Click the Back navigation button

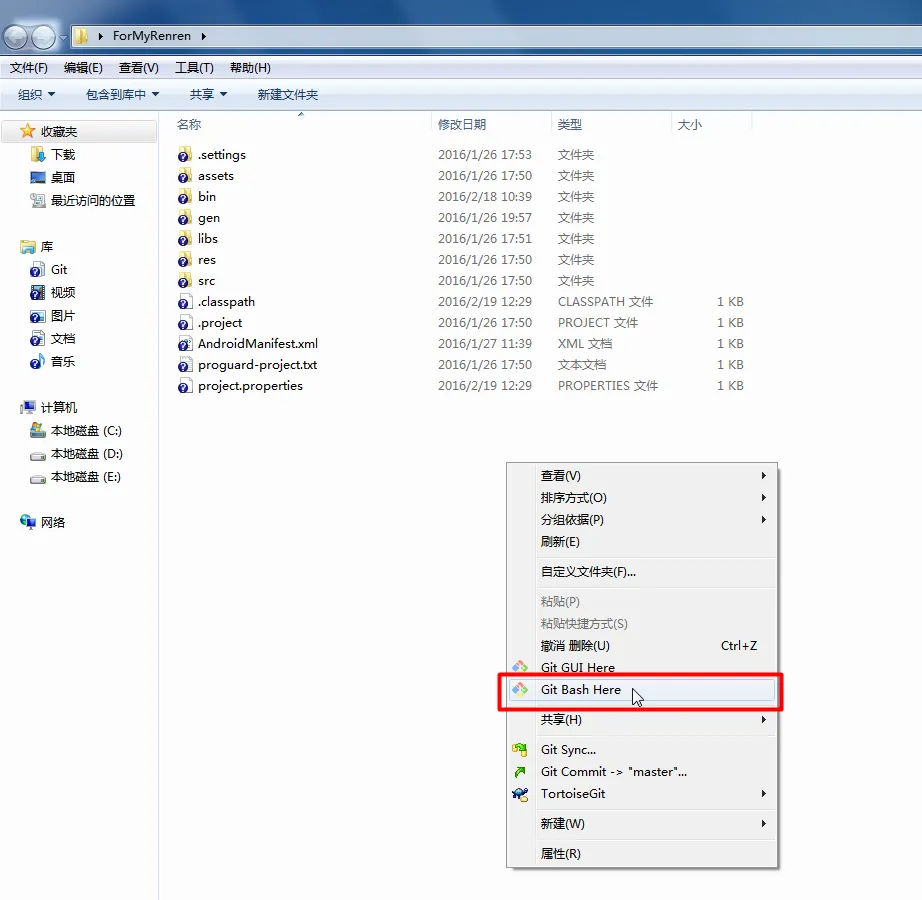pos(16,37)
